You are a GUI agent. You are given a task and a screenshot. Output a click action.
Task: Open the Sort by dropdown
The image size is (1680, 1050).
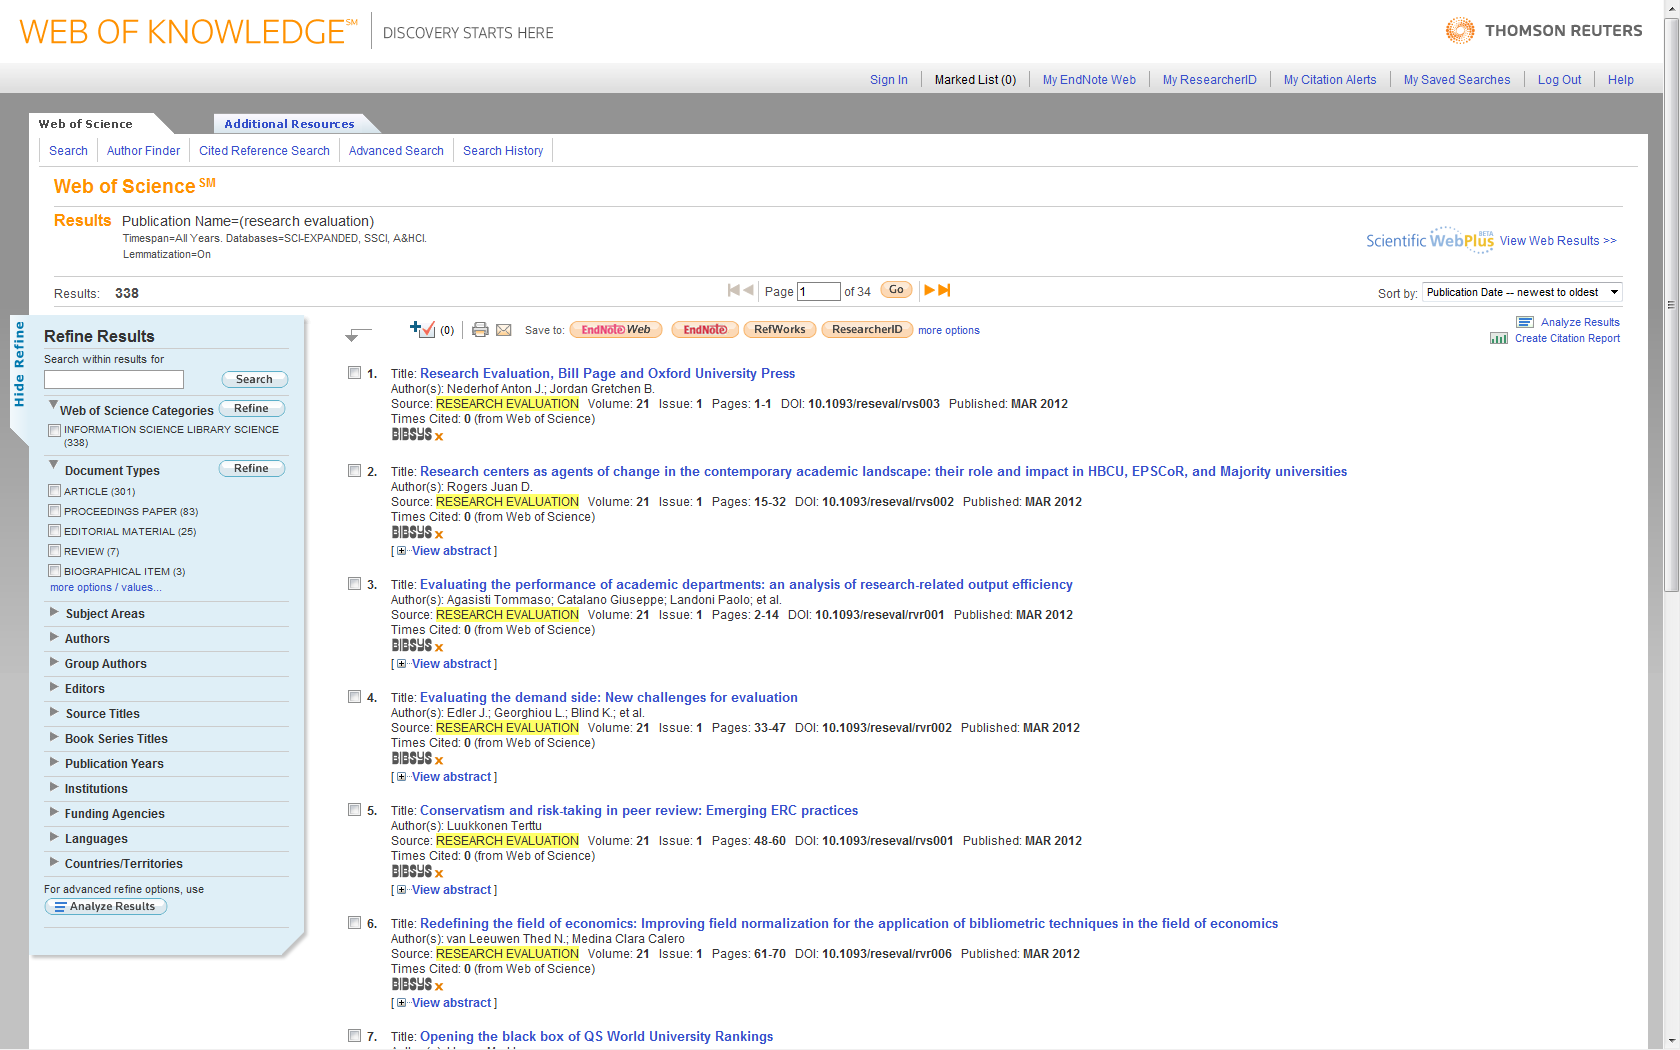tap(1522, 292)
